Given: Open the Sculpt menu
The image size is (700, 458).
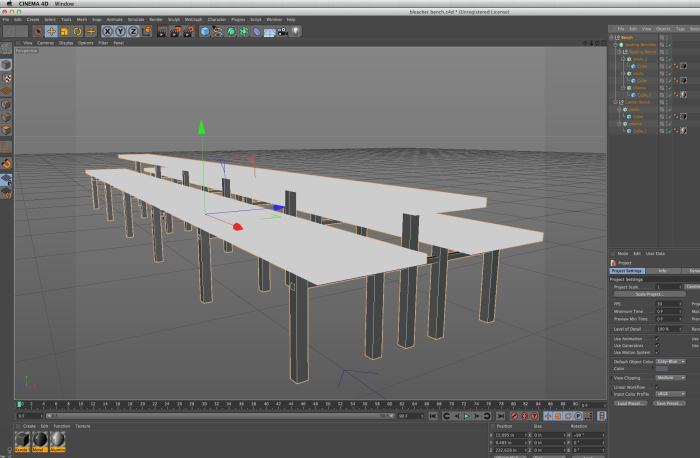Looking at the screenshot, I should pyautogui.click(x=174, y=20).
